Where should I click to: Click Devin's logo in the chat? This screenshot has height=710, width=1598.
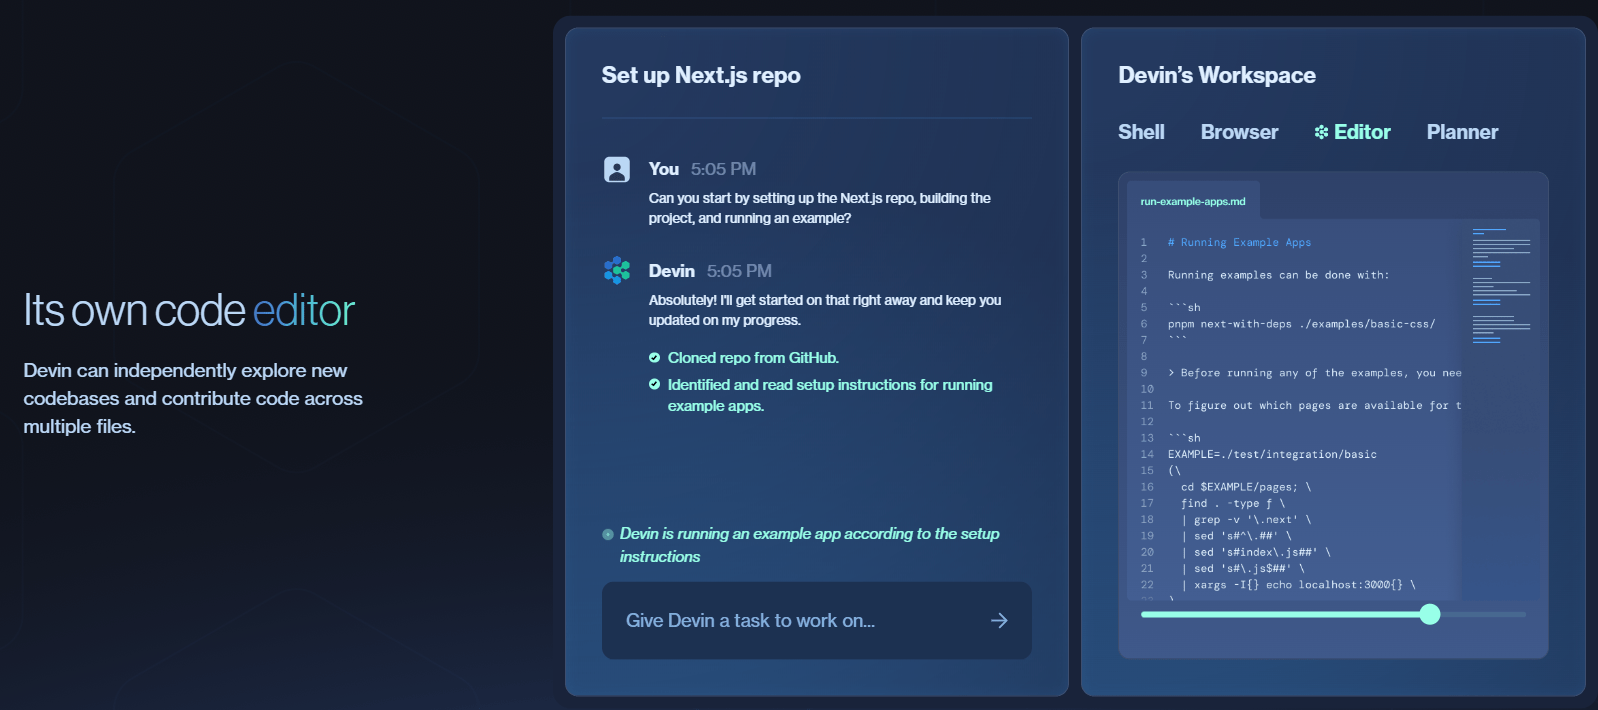(617, 271)
